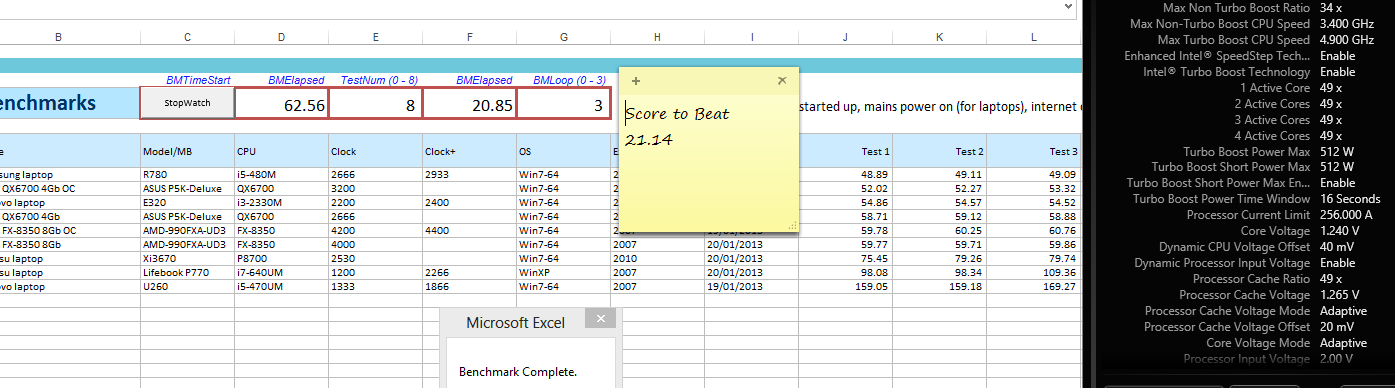Select Test 2 value 52.27
1395x388 pixels.
point(939,188)
